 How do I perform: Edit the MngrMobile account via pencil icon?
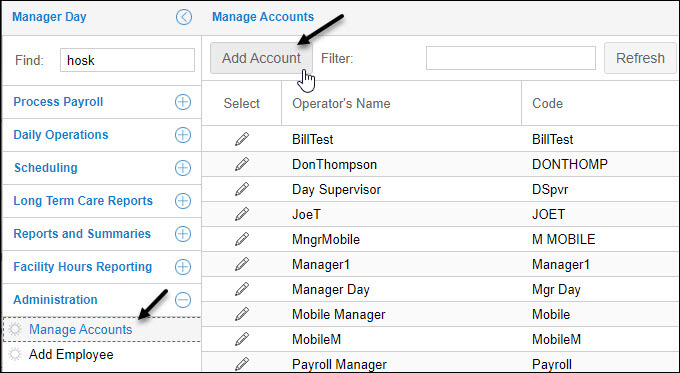242,239
